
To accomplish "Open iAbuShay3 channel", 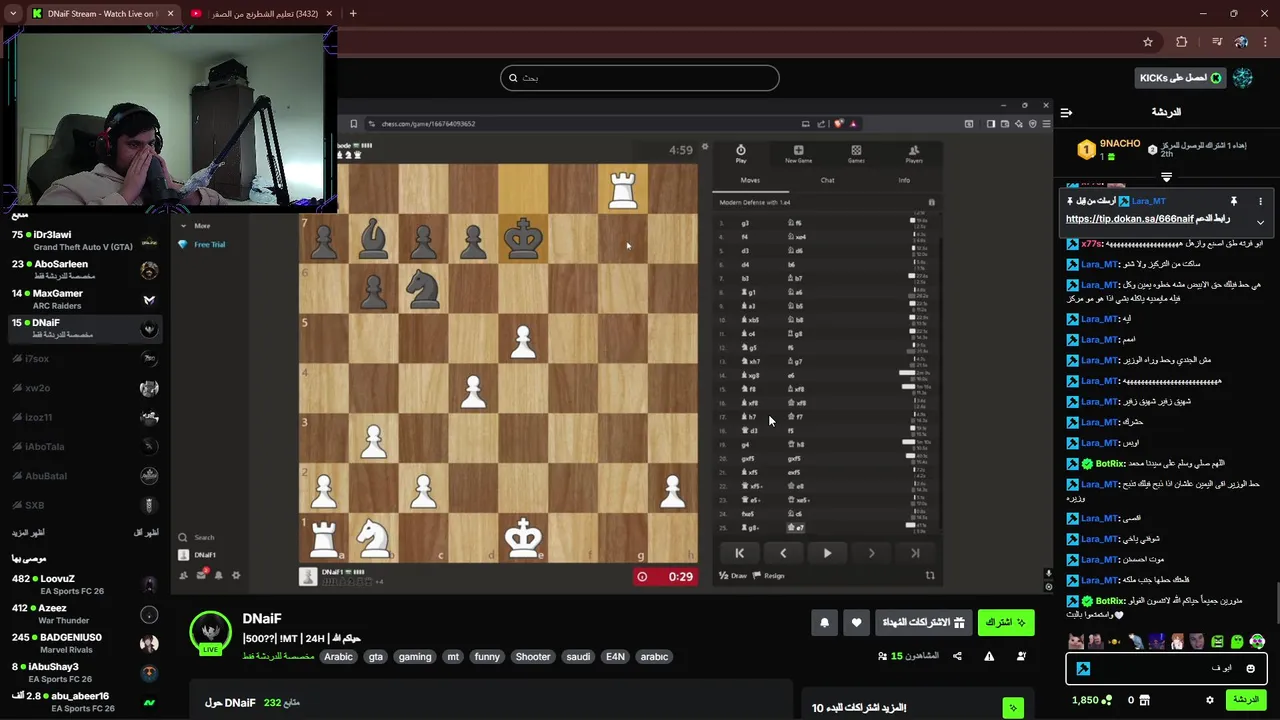I will pos(84,672).
